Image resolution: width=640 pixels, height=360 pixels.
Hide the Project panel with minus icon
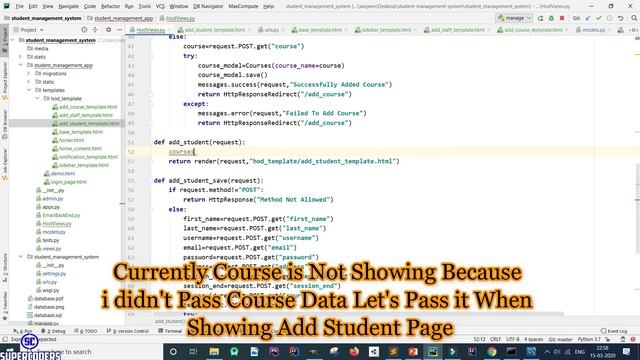(x=119, y=30)
